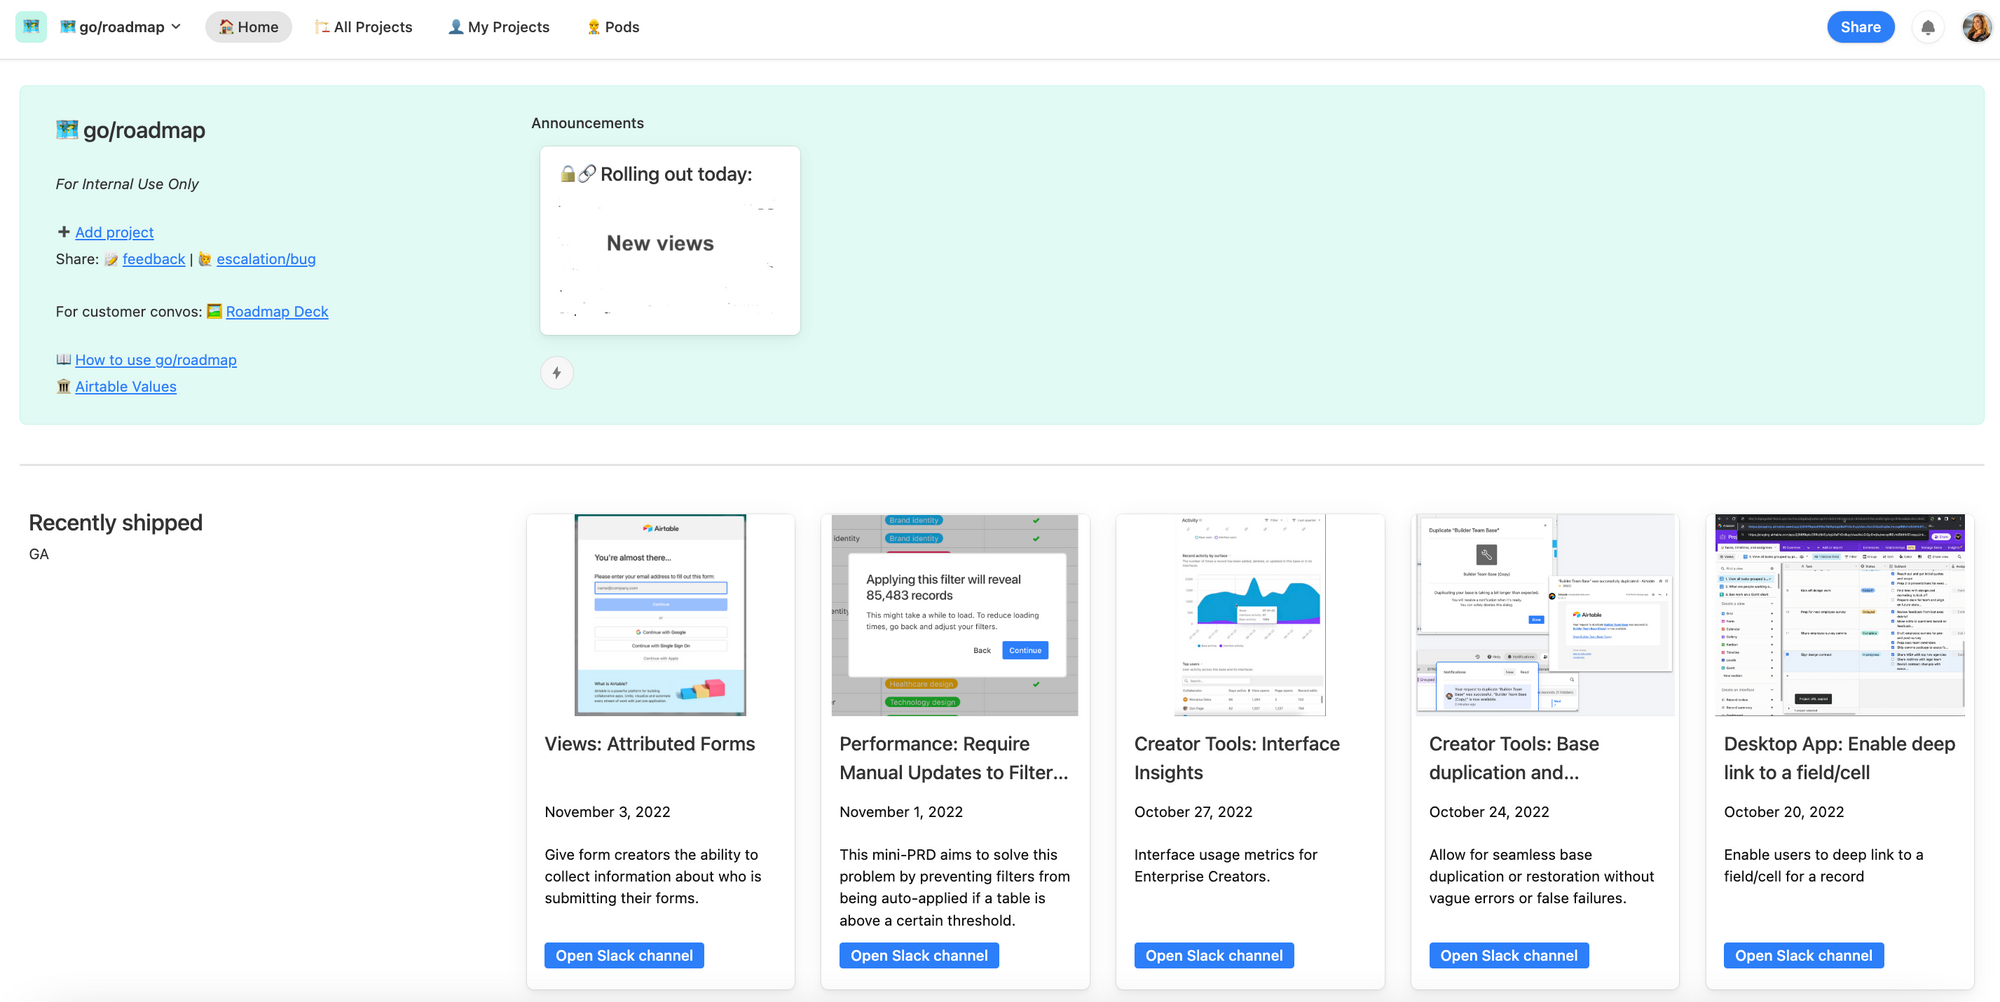Open the feedback link
Viewport: 2000px width, 1002px height.
coord(154,259)
